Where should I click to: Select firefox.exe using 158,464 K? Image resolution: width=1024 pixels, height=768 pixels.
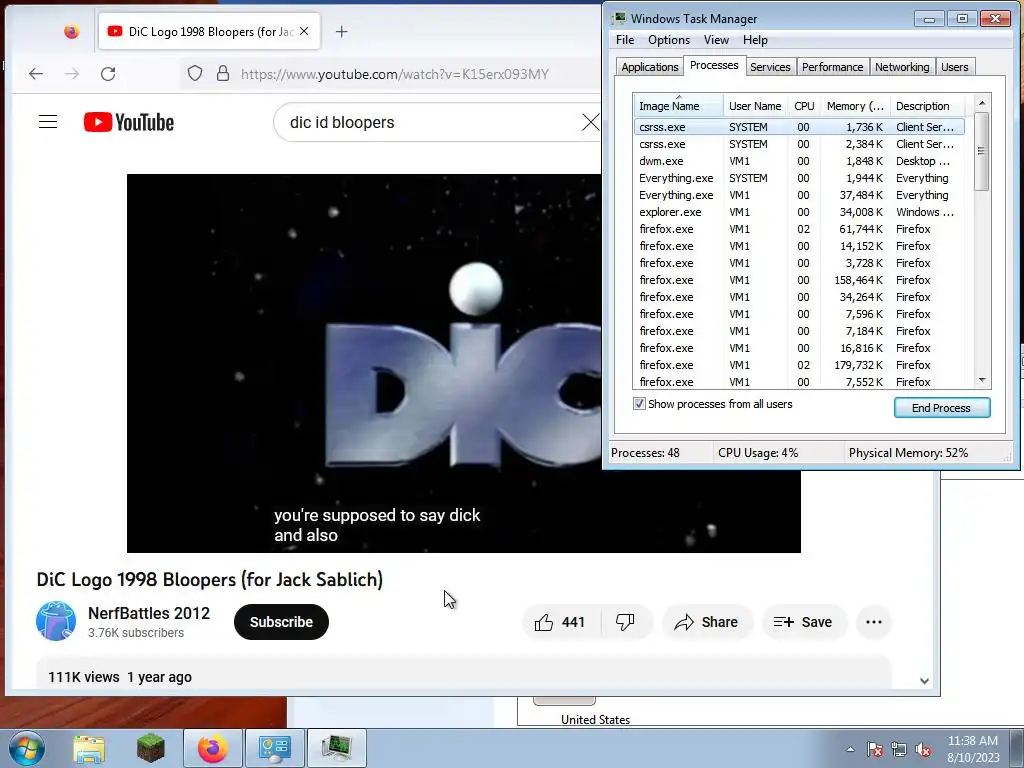pos(799,280)
